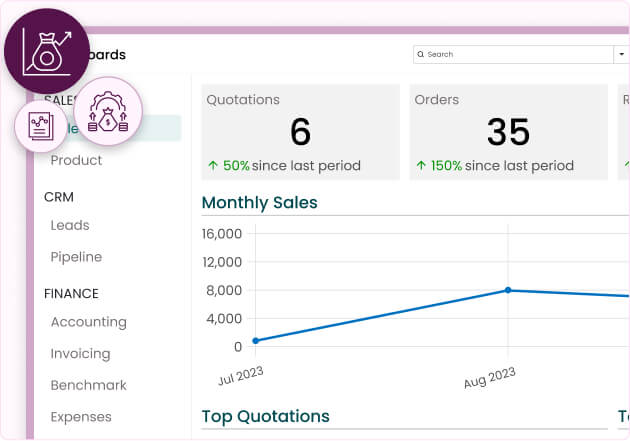
Task: Click the magnifier icon in search box
Action: coord(421,54)
